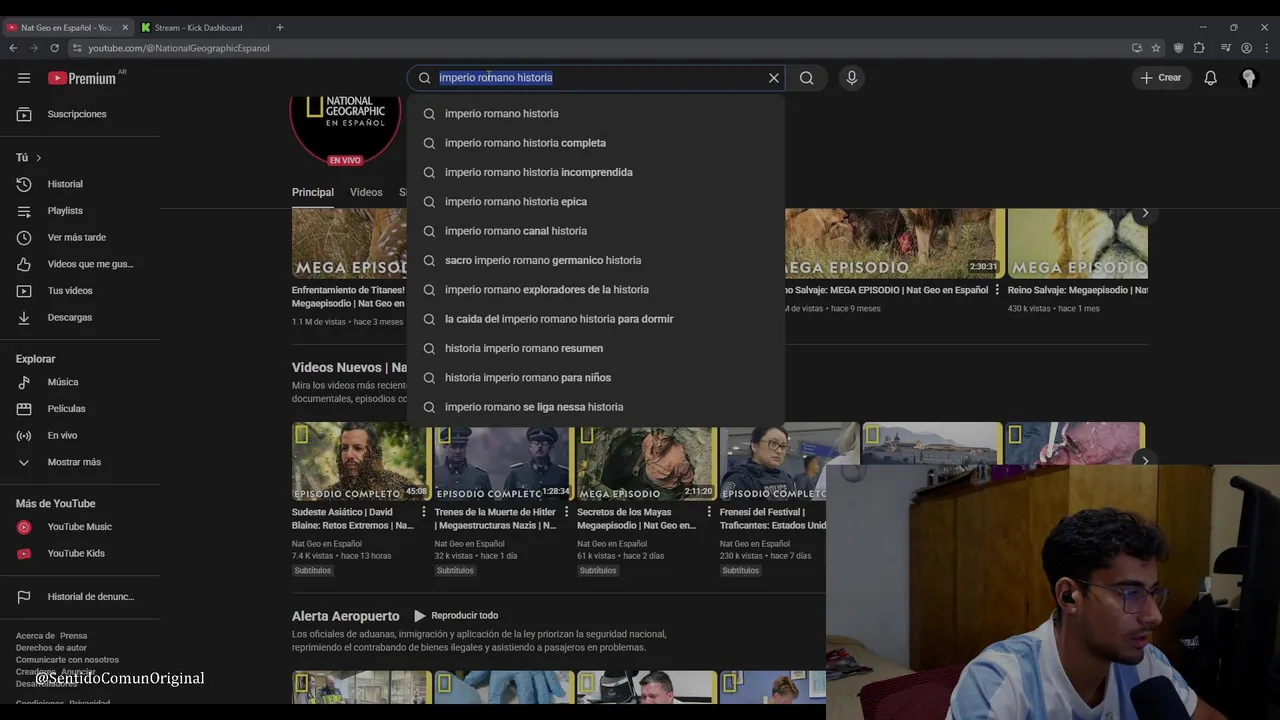Viewport: 1280px width, 720px height.
Task: Bookmark this page with the star icon
Action: [1156, 48]
